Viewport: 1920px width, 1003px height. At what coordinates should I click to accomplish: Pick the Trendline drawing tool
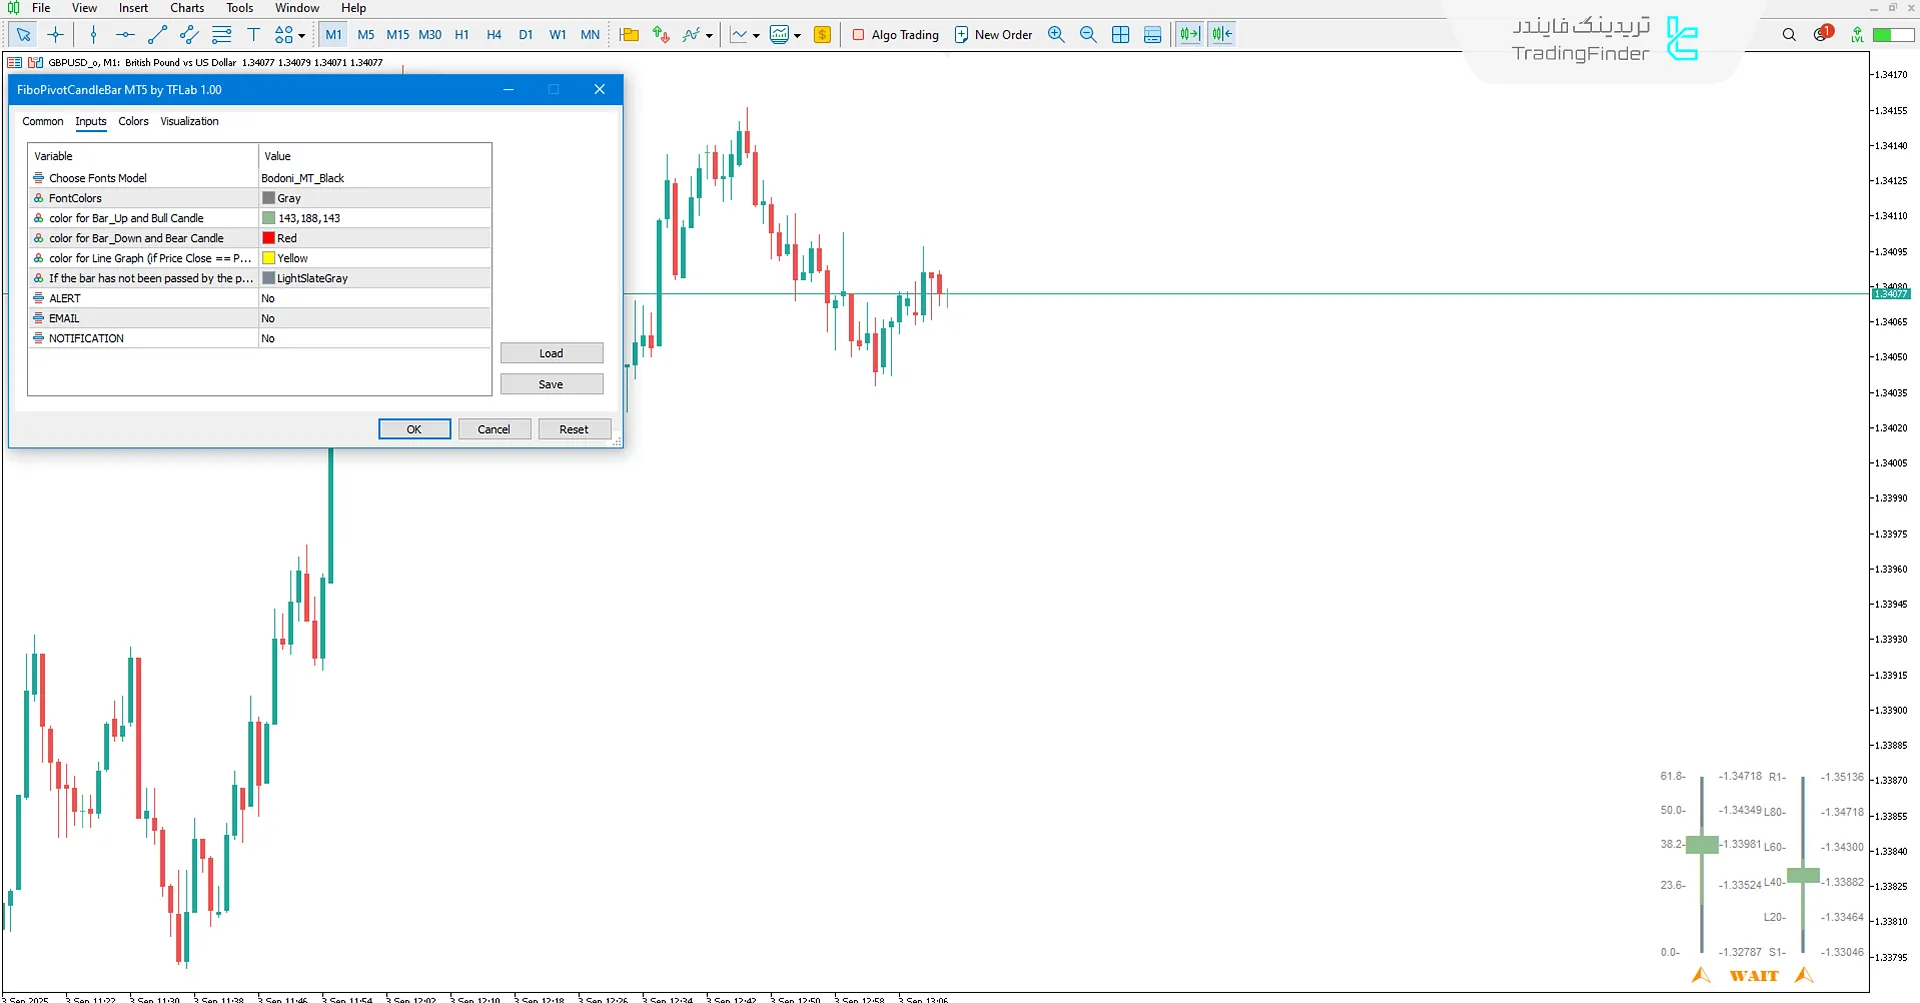tap(157, 34)
